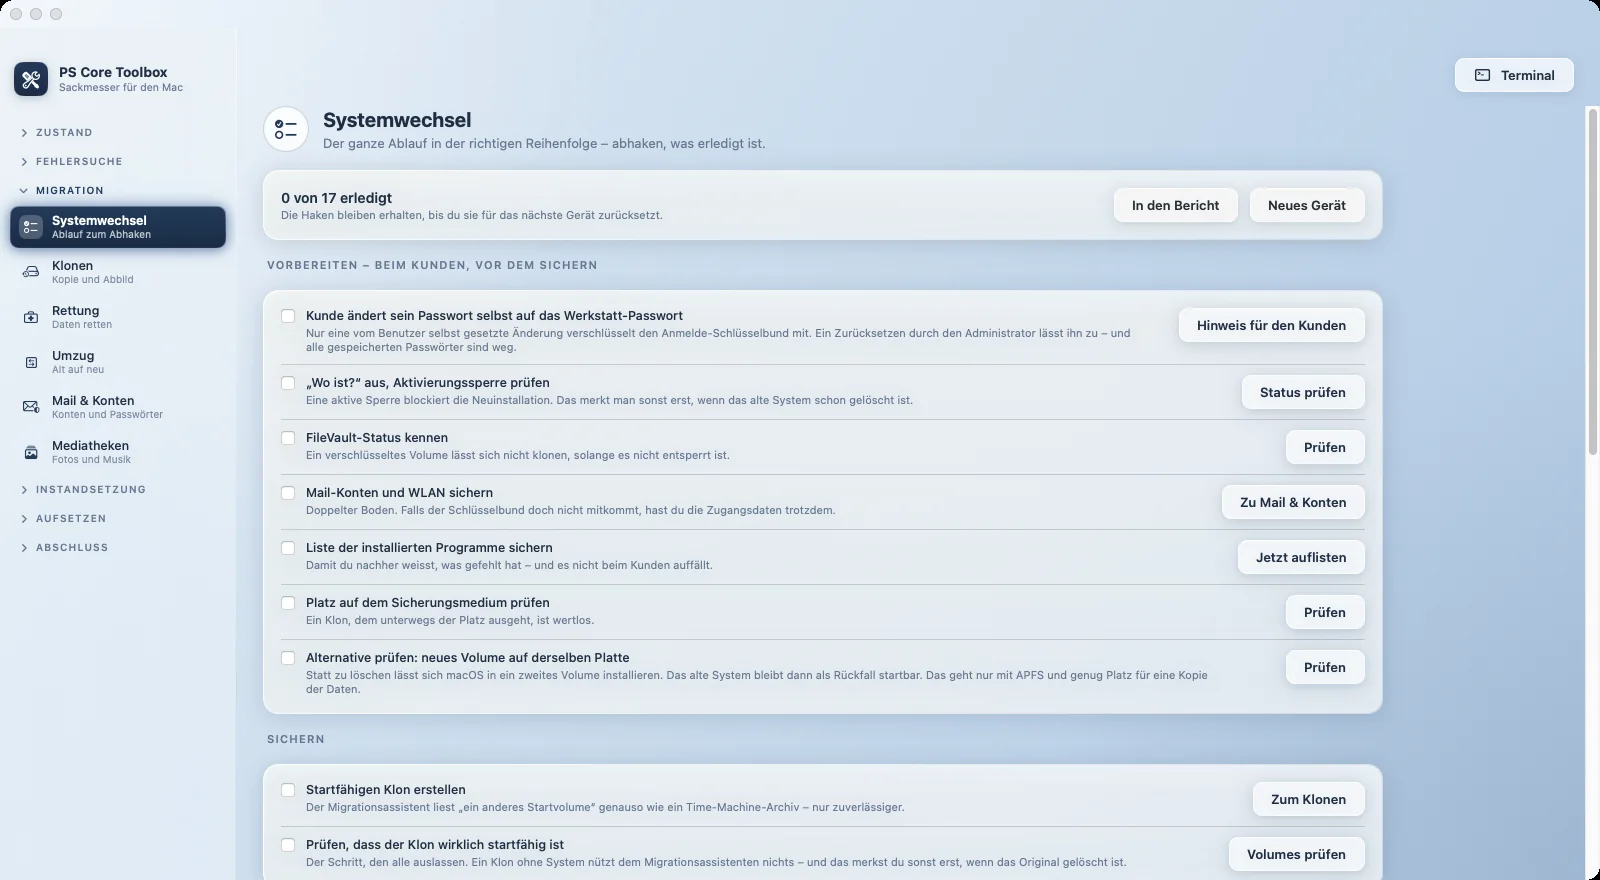Expand the FEHLERSUCHE sidebar section
The image size is (1600, 880).
71,161
